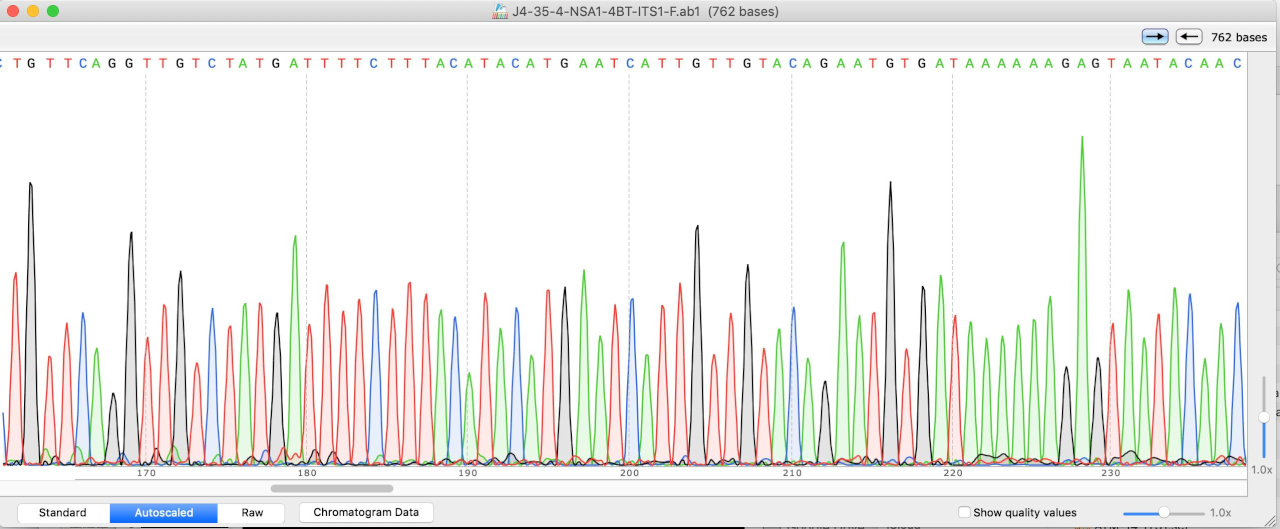Open the Chromatogram Data panel
Screen dimensions: 1280x529
pos(366,513)
